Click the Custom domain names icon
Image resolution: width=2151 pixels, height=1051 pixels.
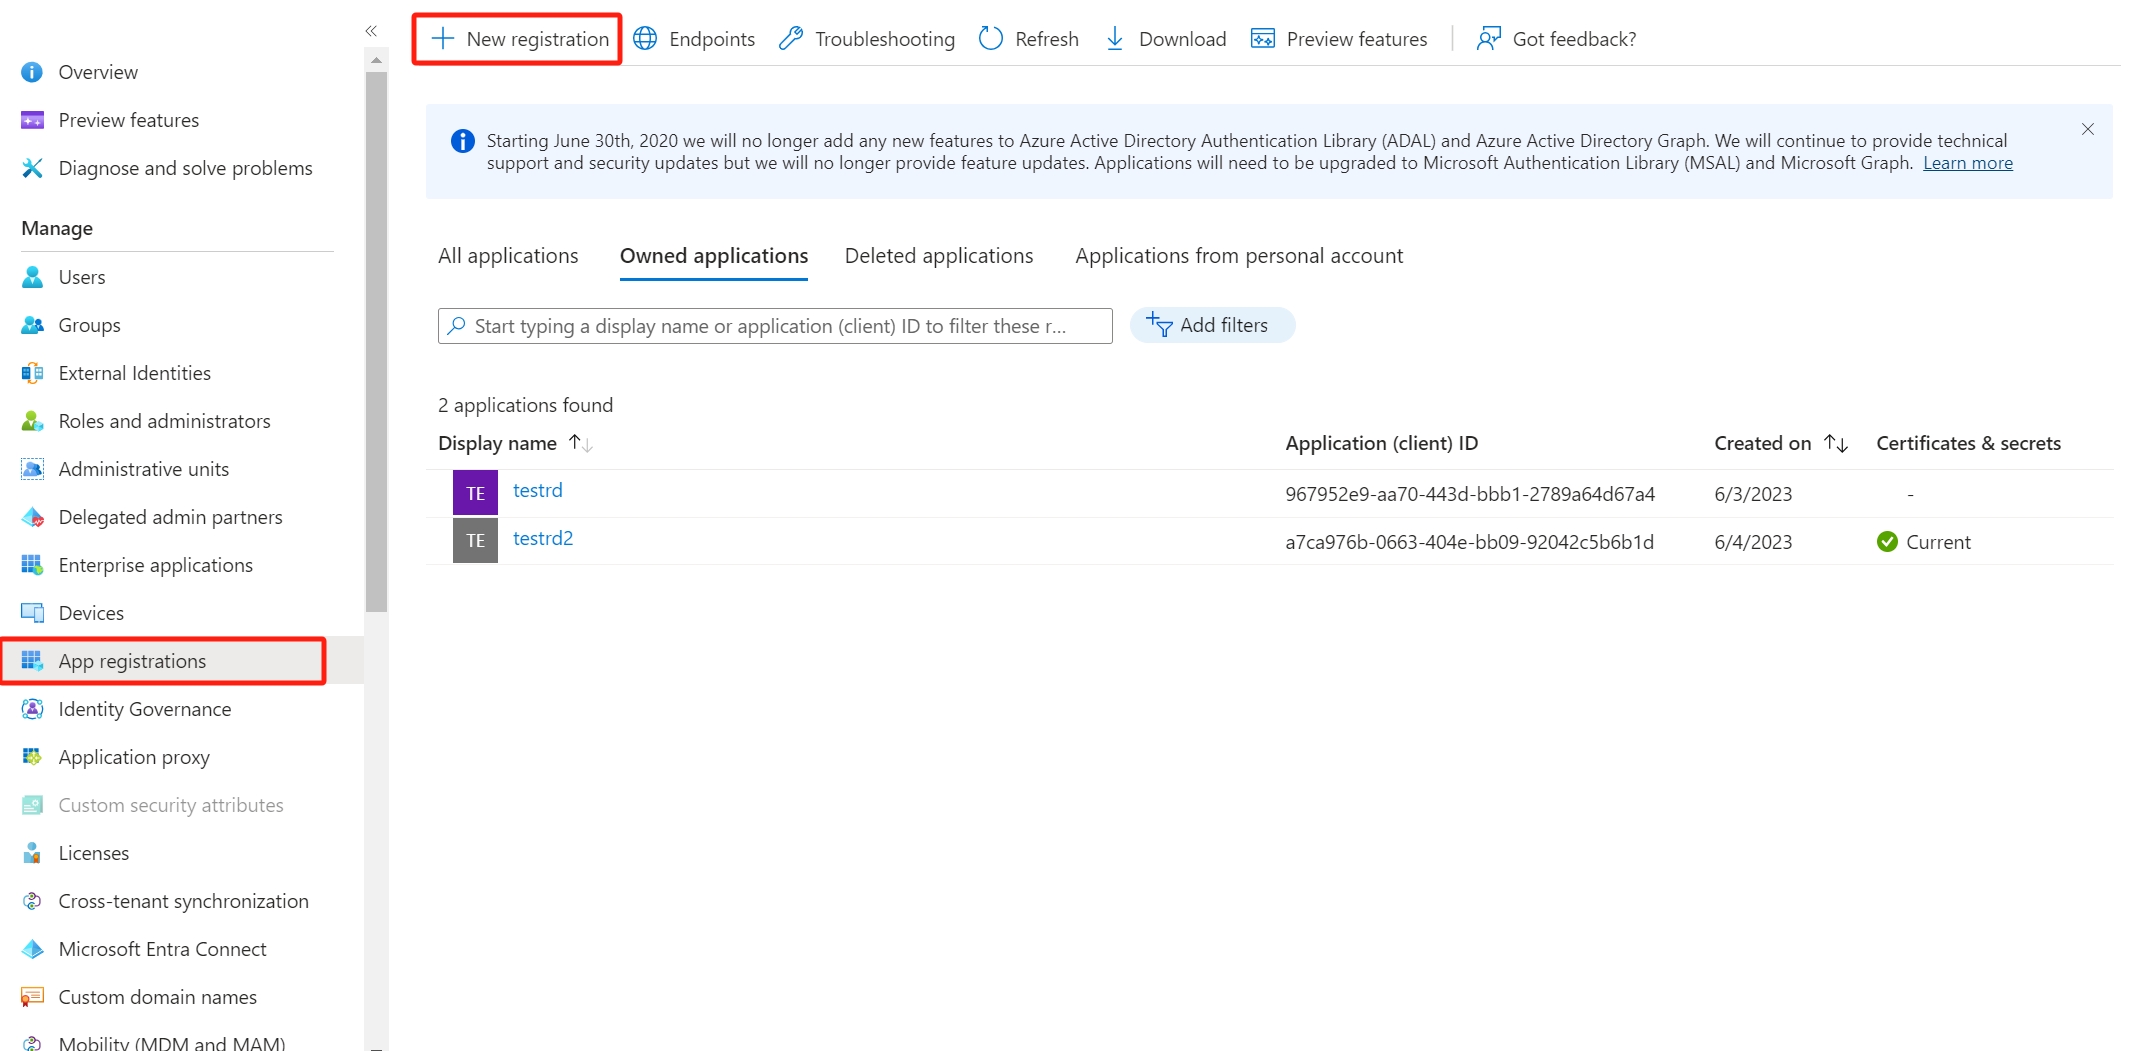click(32, 997)
